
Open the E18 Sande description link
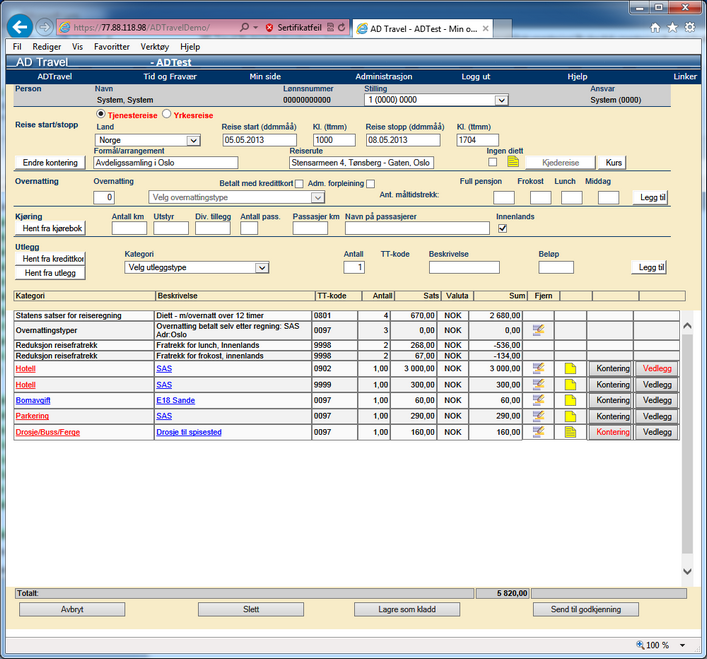click(x=174, y=398)
